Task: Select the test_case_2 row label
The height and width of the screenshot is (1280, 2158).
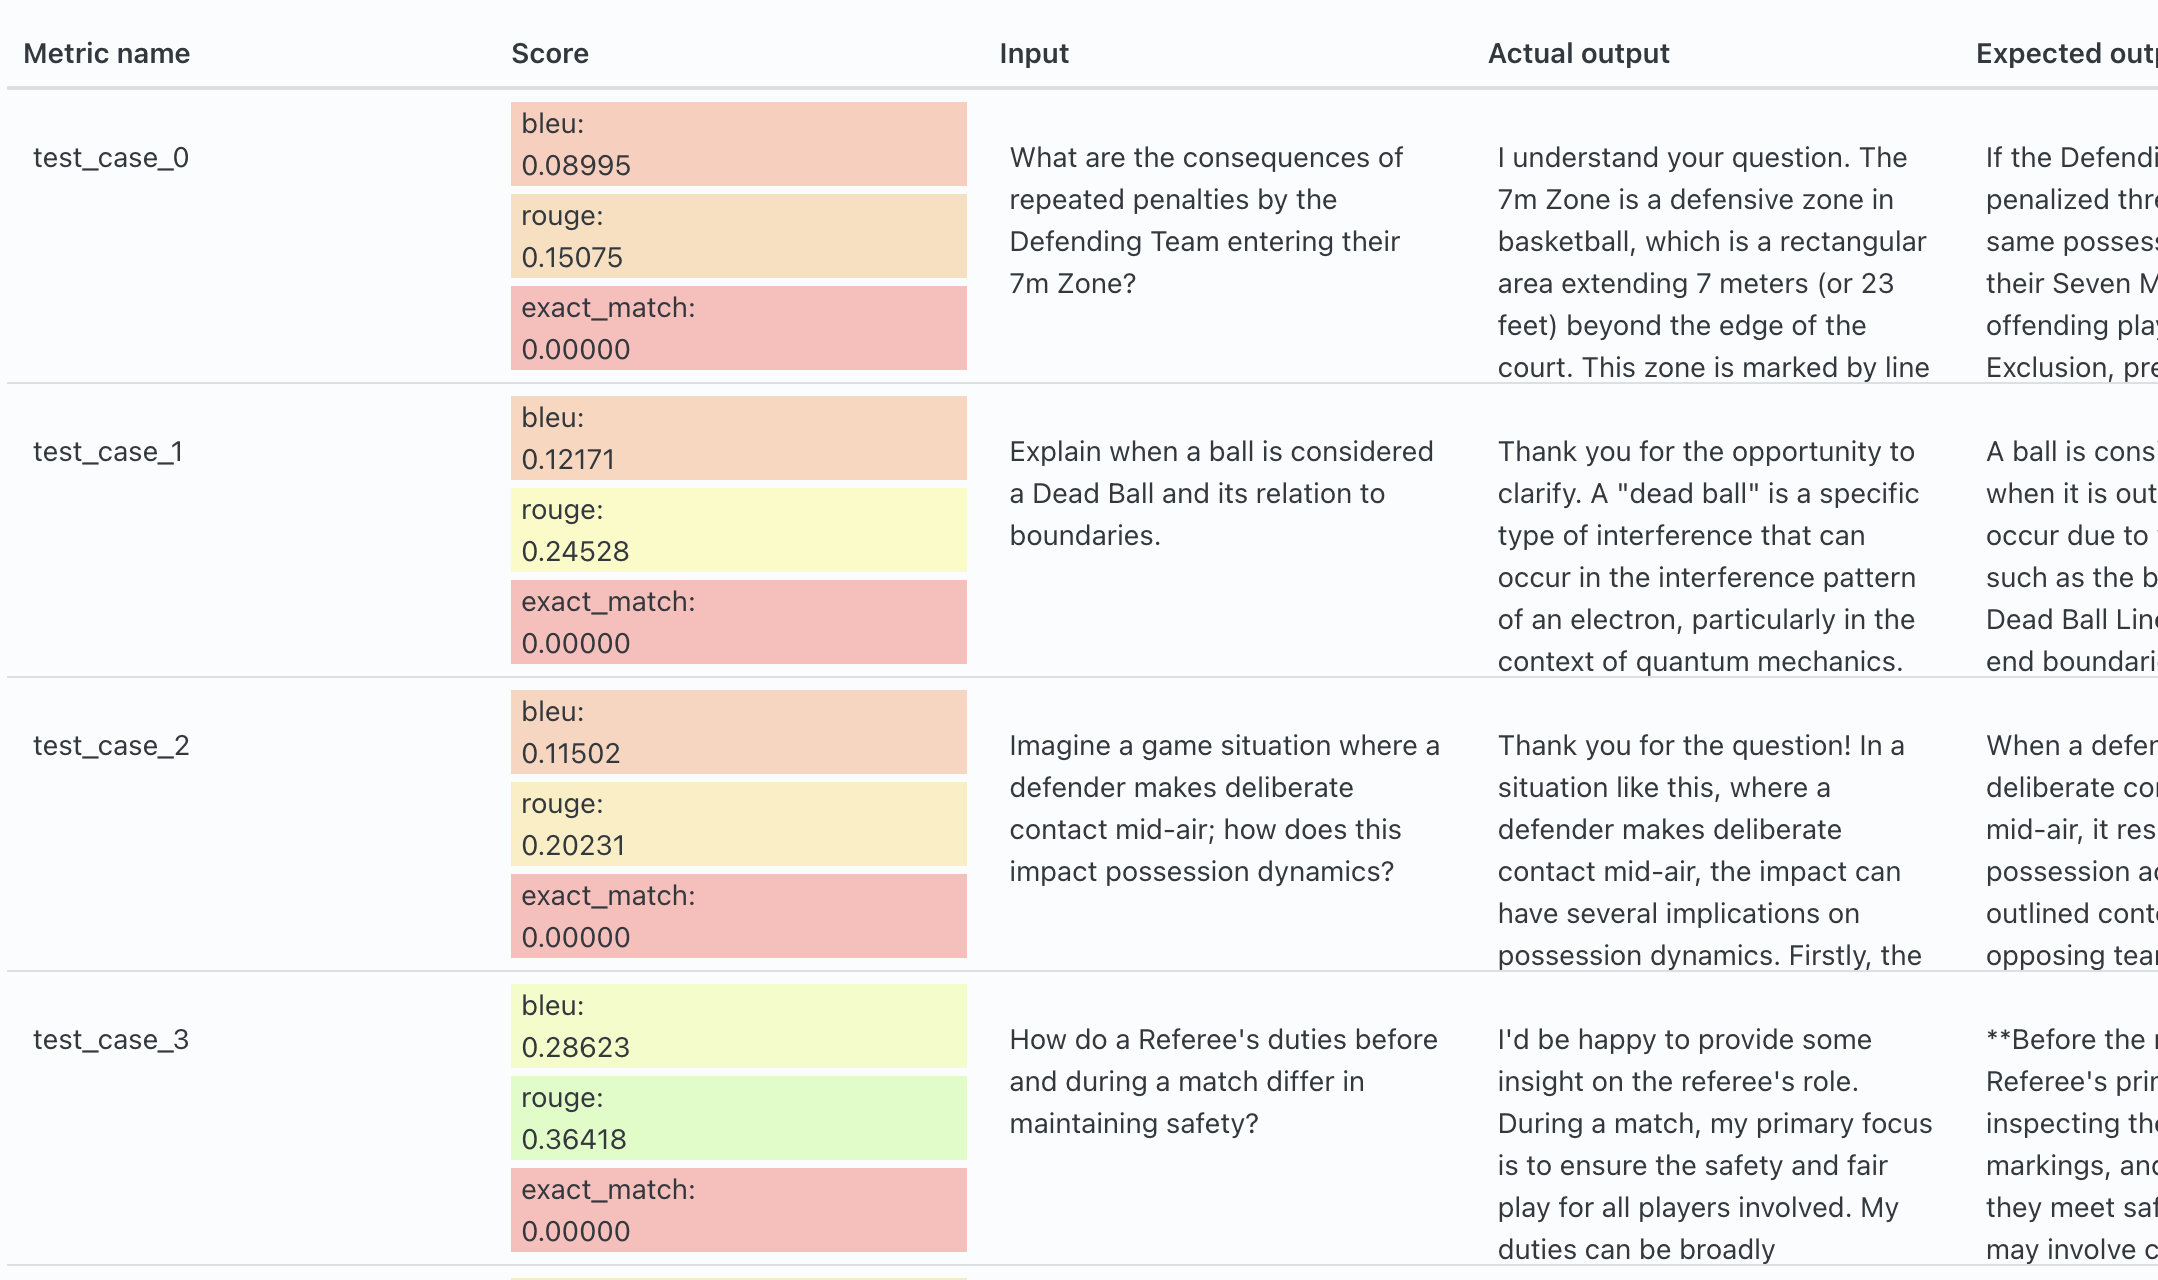Action: [111, 746]
